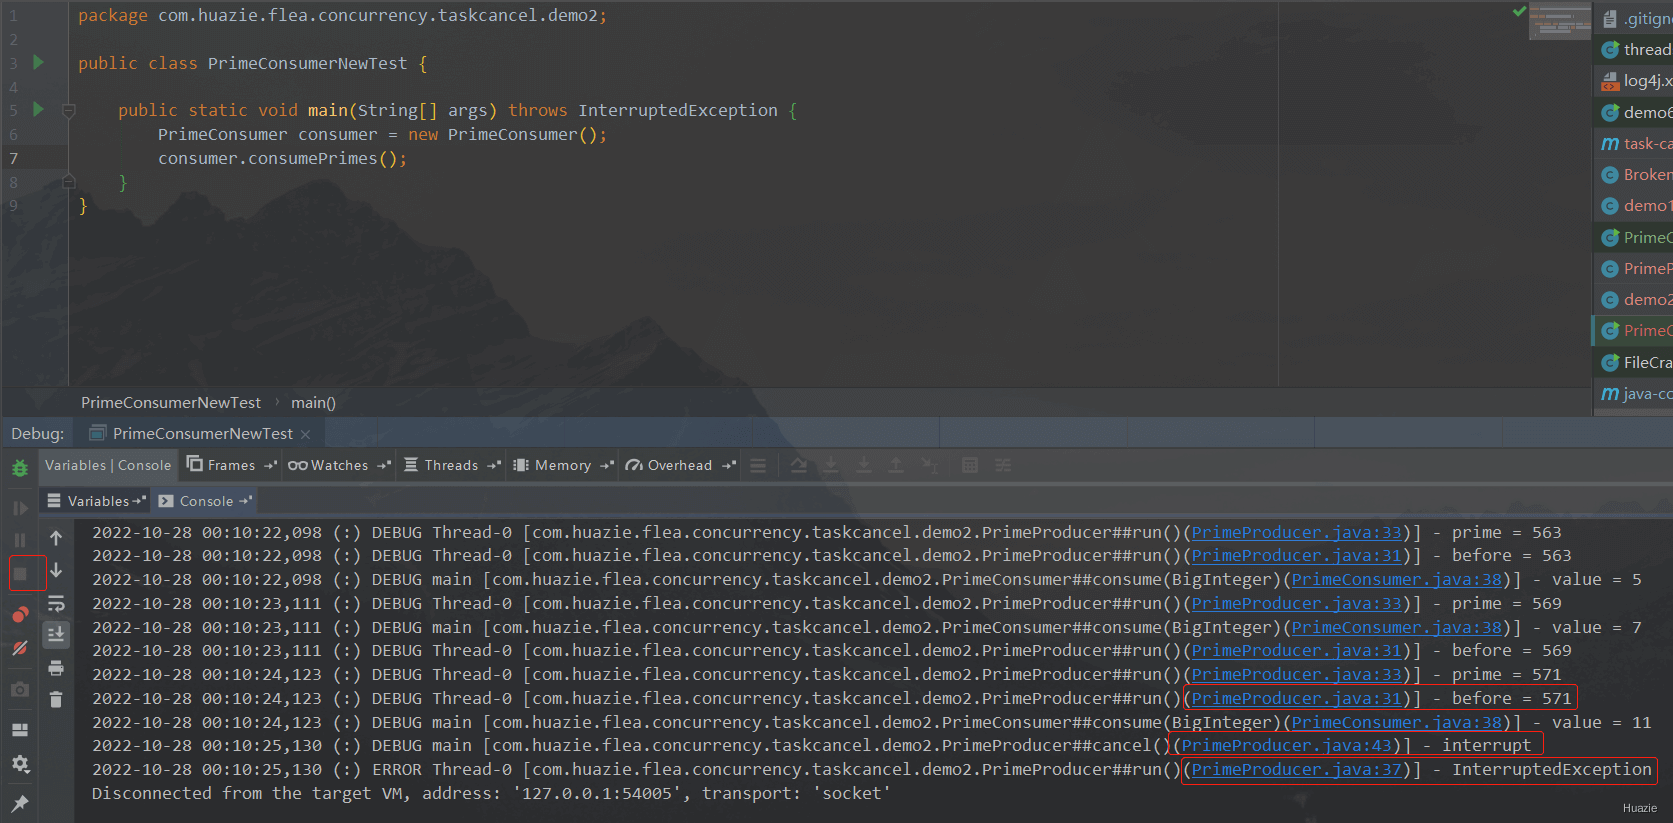The height and width of the screenshot is (823, 1673).
Task: Close the PrimeConsumerNewTest debug session tab
Action: tap(306, 434)
